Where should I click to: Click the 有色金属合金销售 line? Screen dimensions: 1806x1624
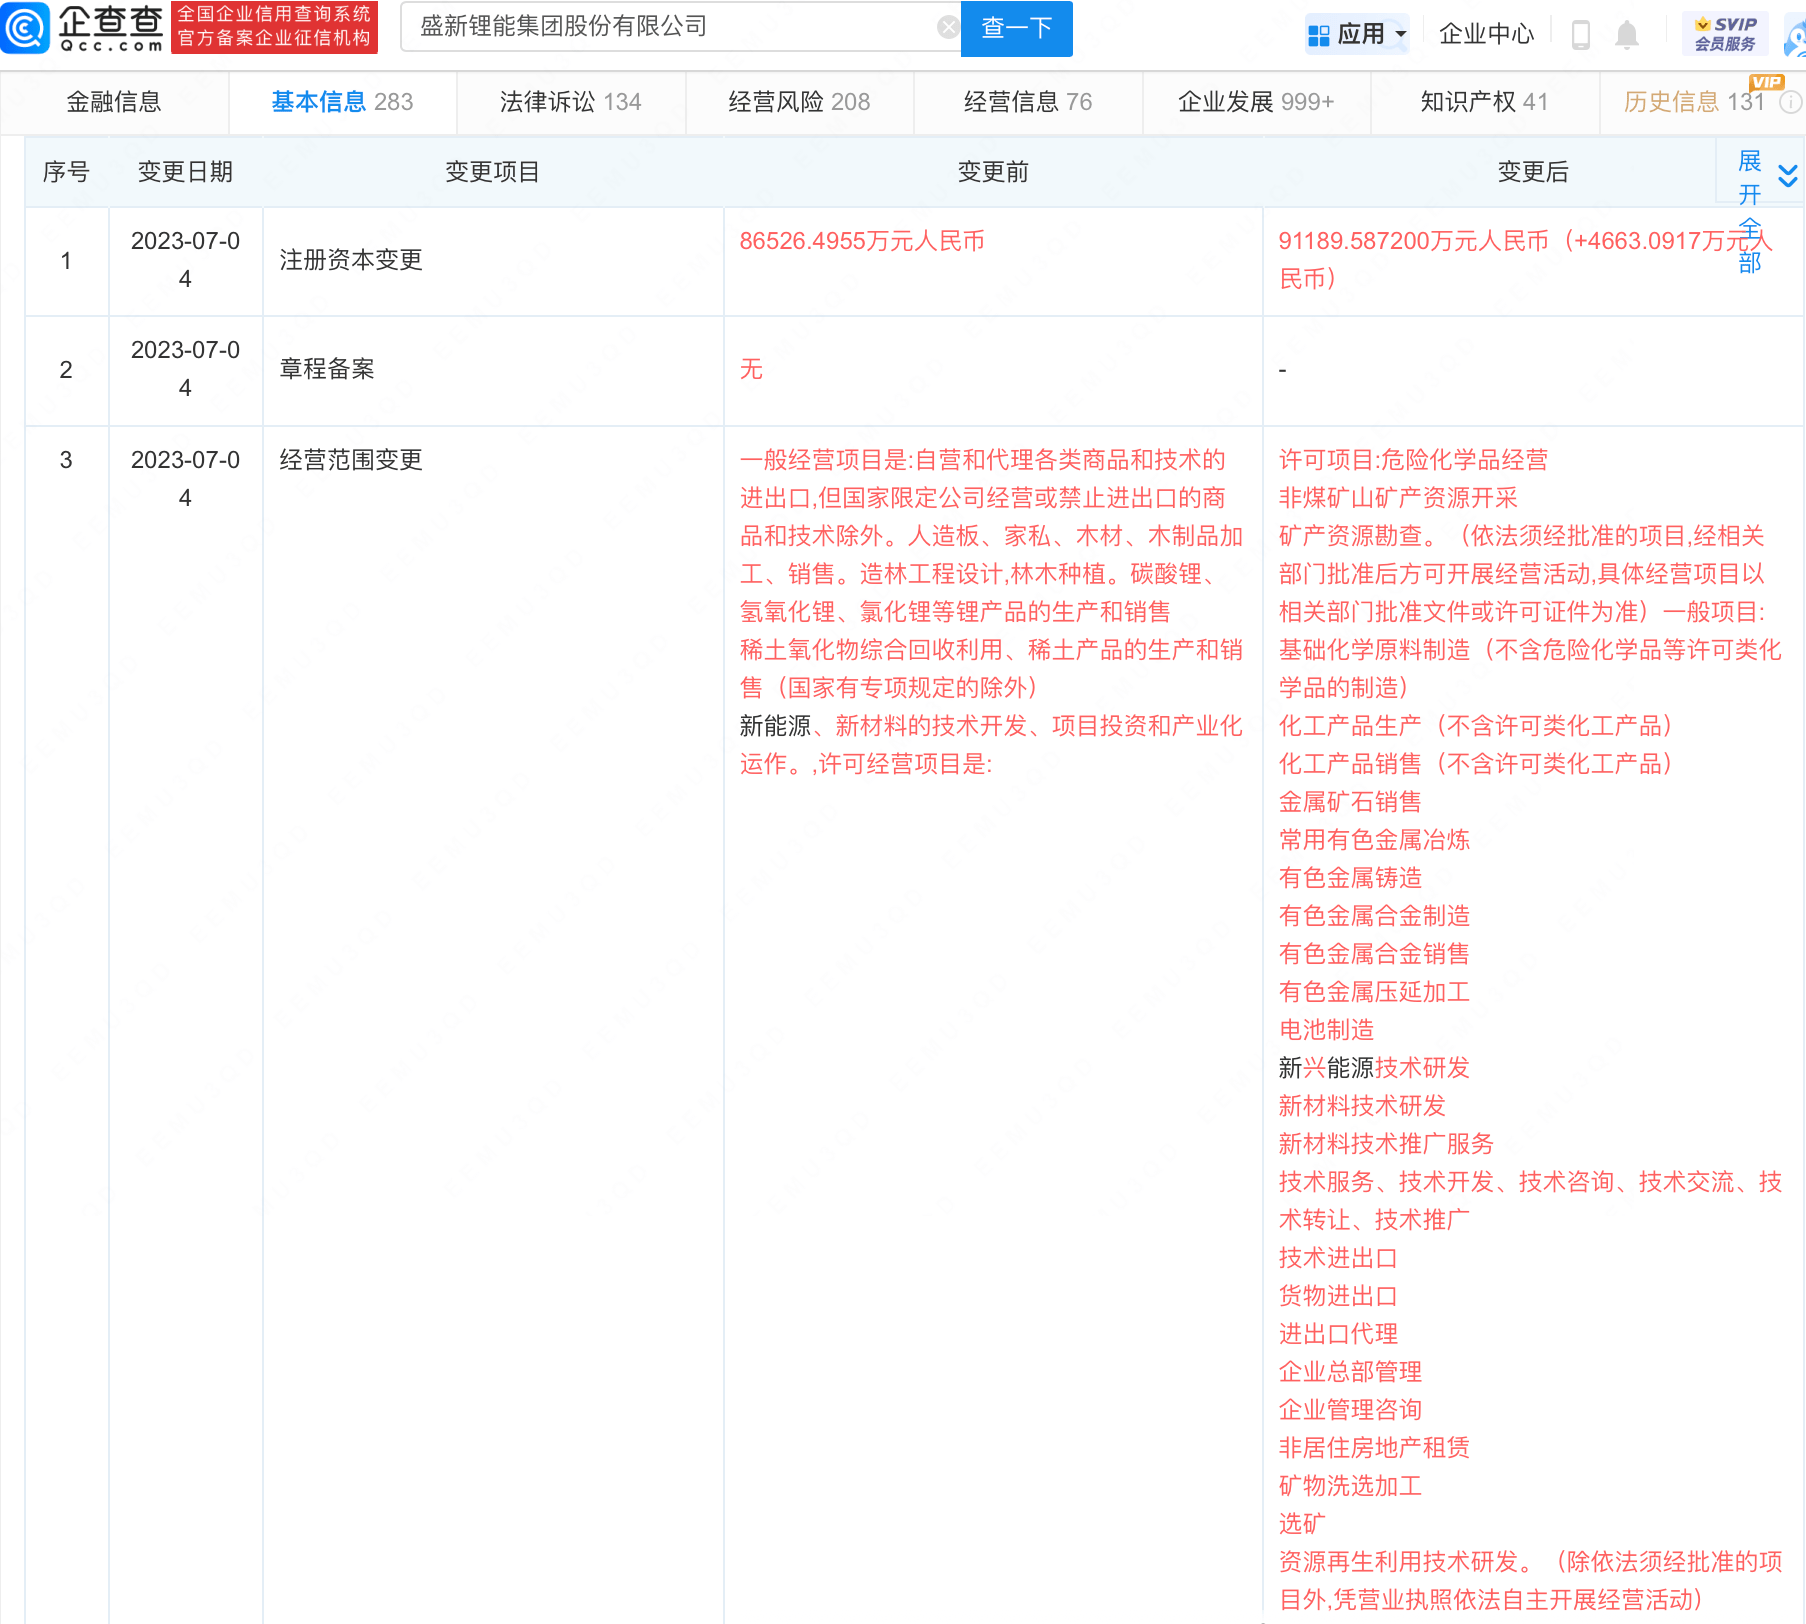1374,954
